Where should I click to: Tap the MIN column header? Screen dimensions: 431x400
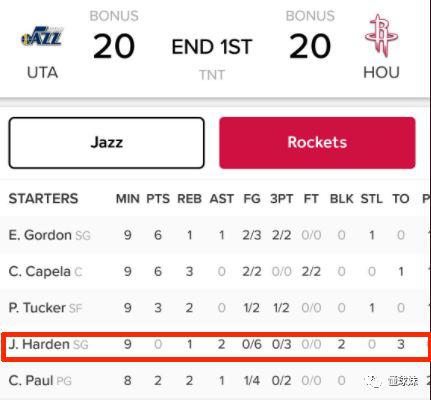(x=128, y=199)
